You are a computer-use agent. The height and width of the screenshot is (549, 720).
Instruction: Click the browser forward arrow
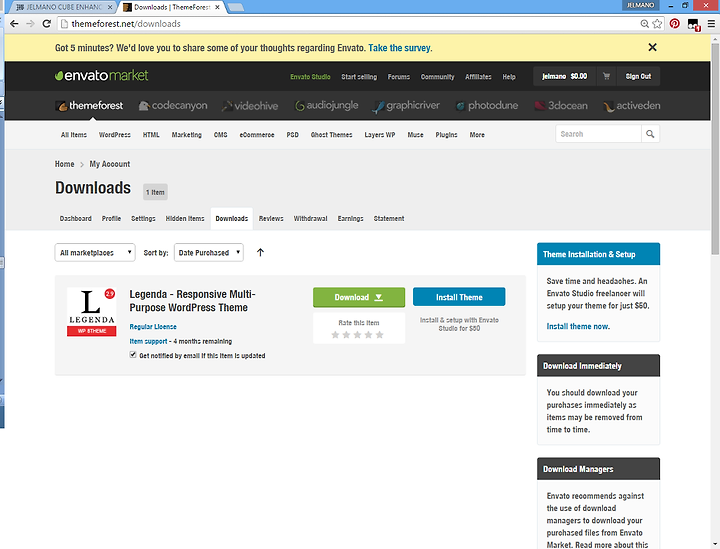tap(30, 24)
